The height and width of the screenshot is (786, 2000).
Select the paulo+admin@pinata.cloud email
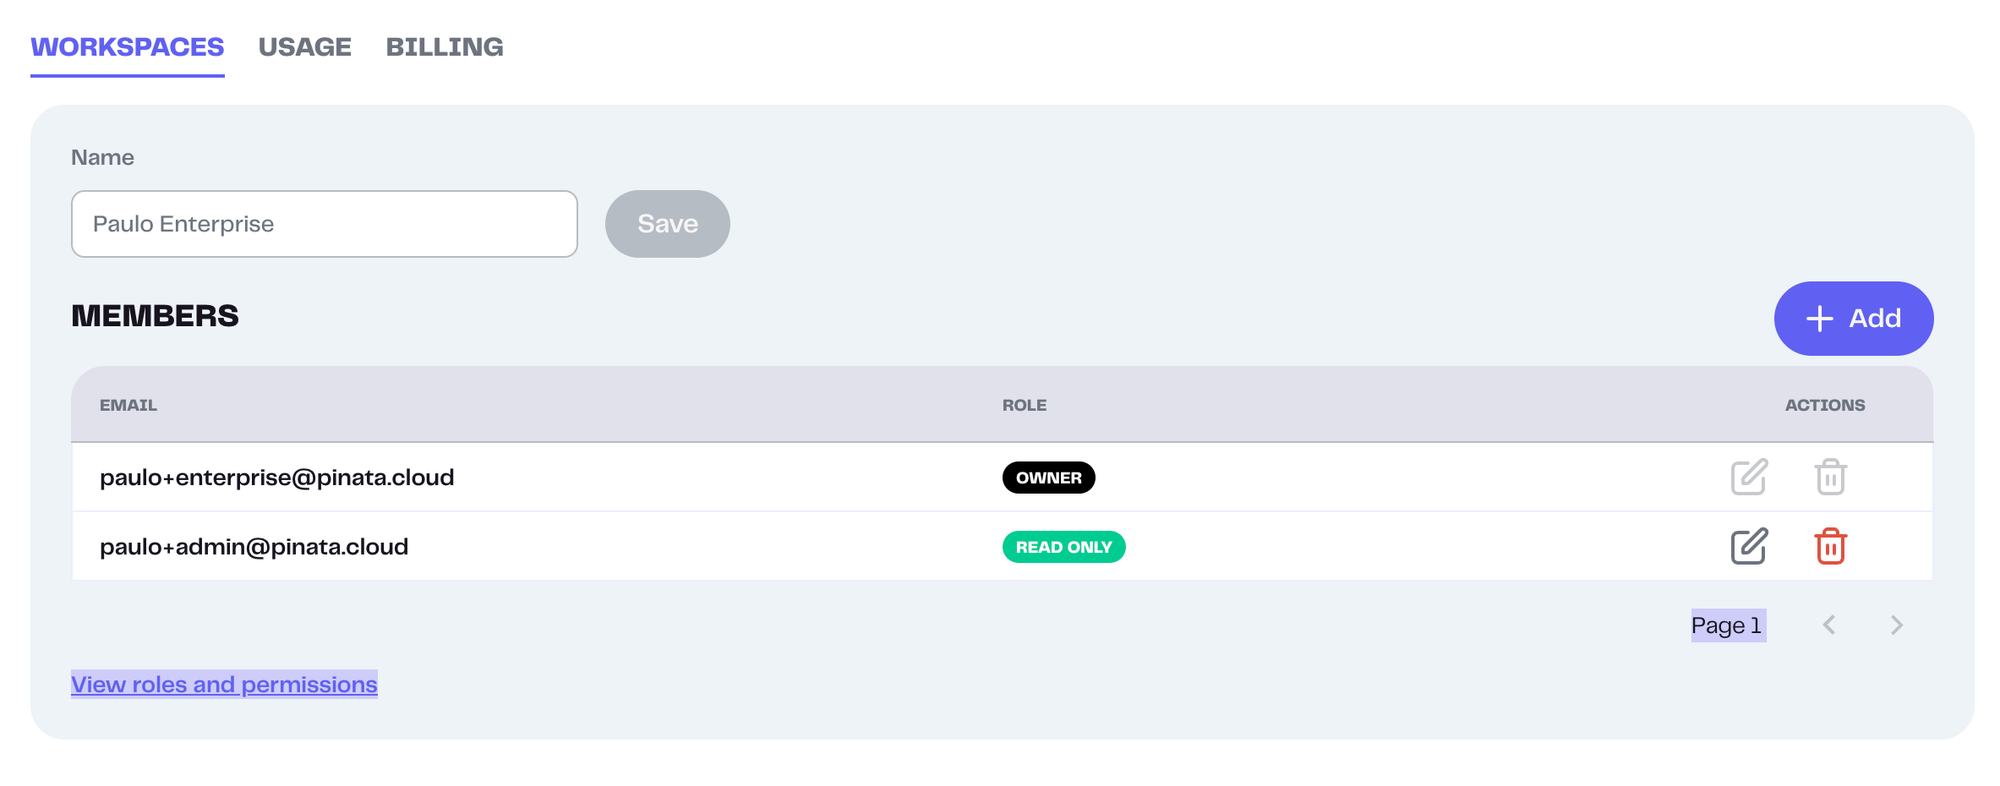(254, 547)
